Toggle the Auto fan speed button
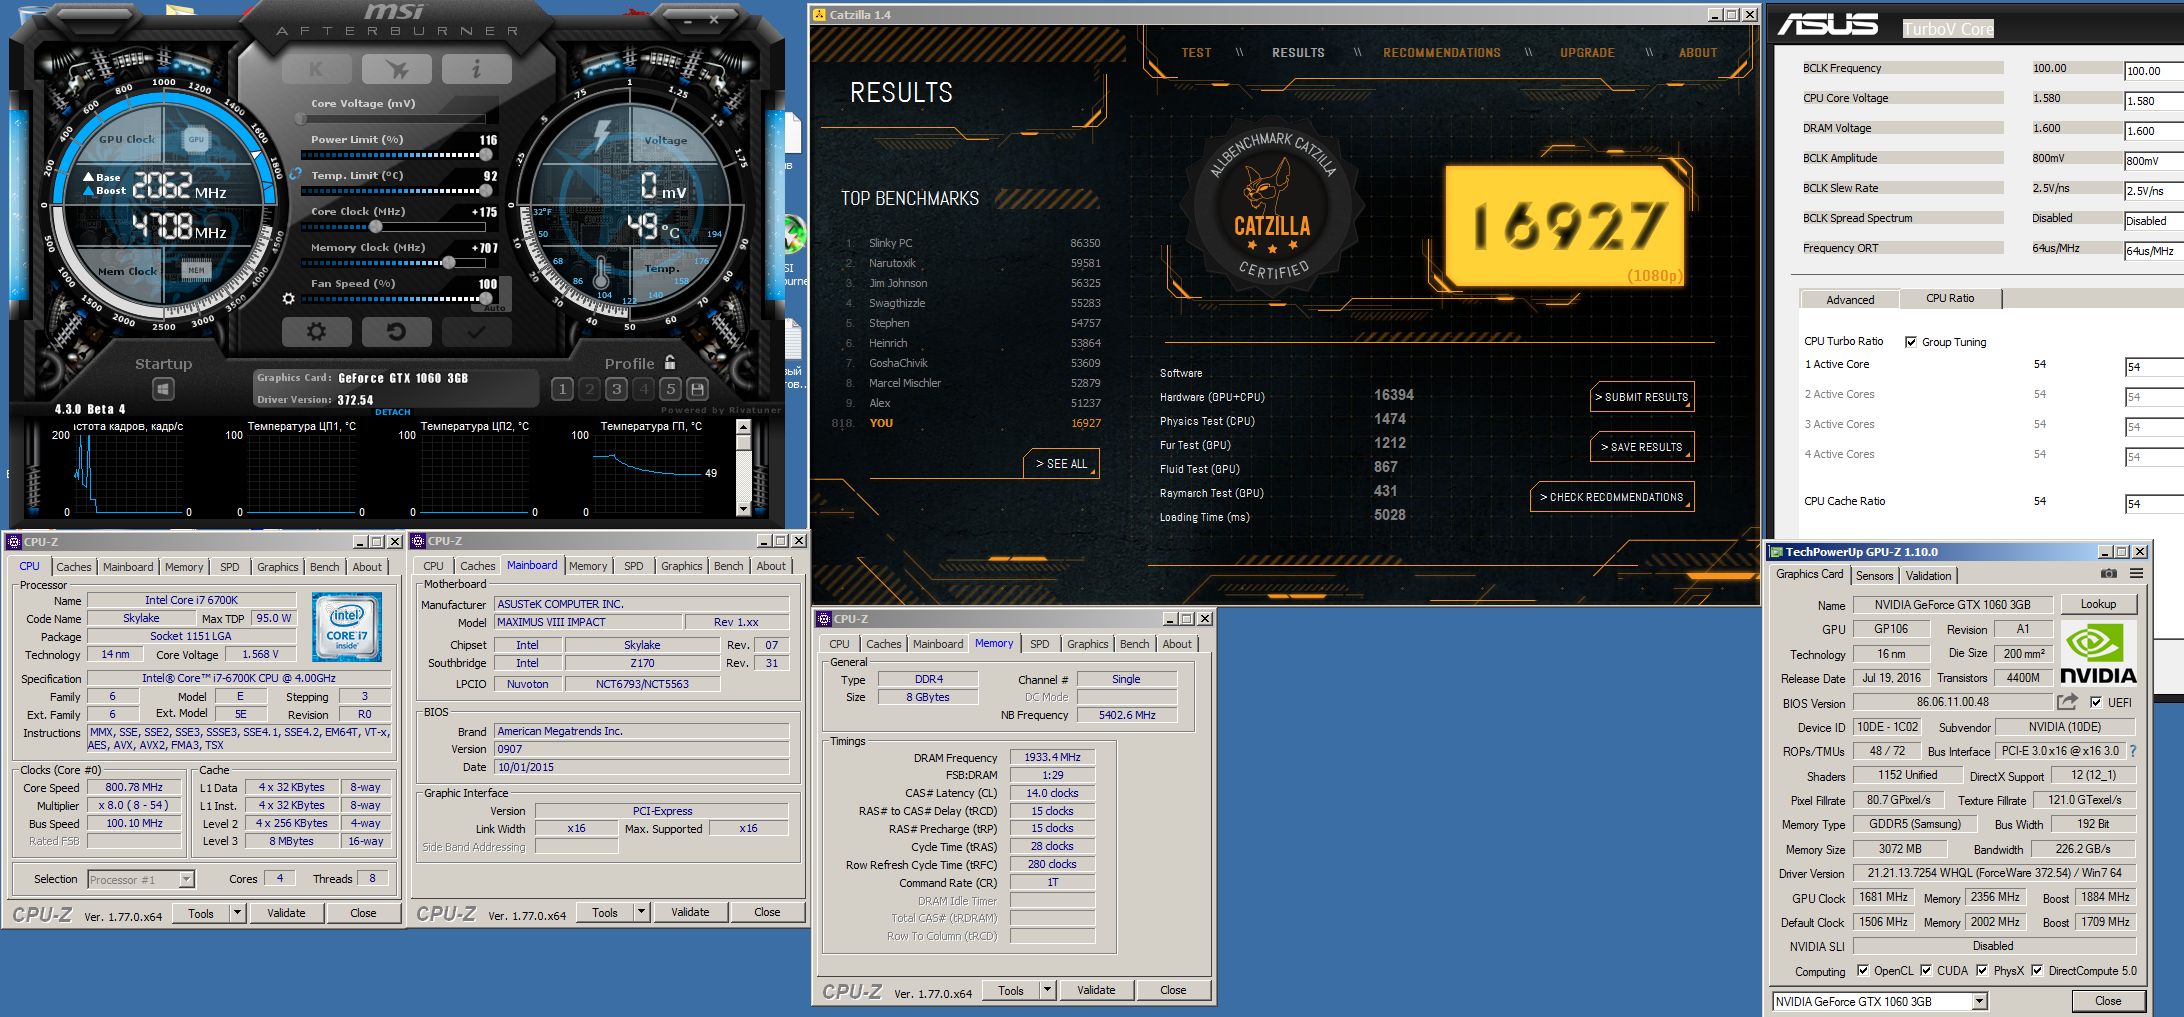The image size is (2184, 1017). coord(495,308)
